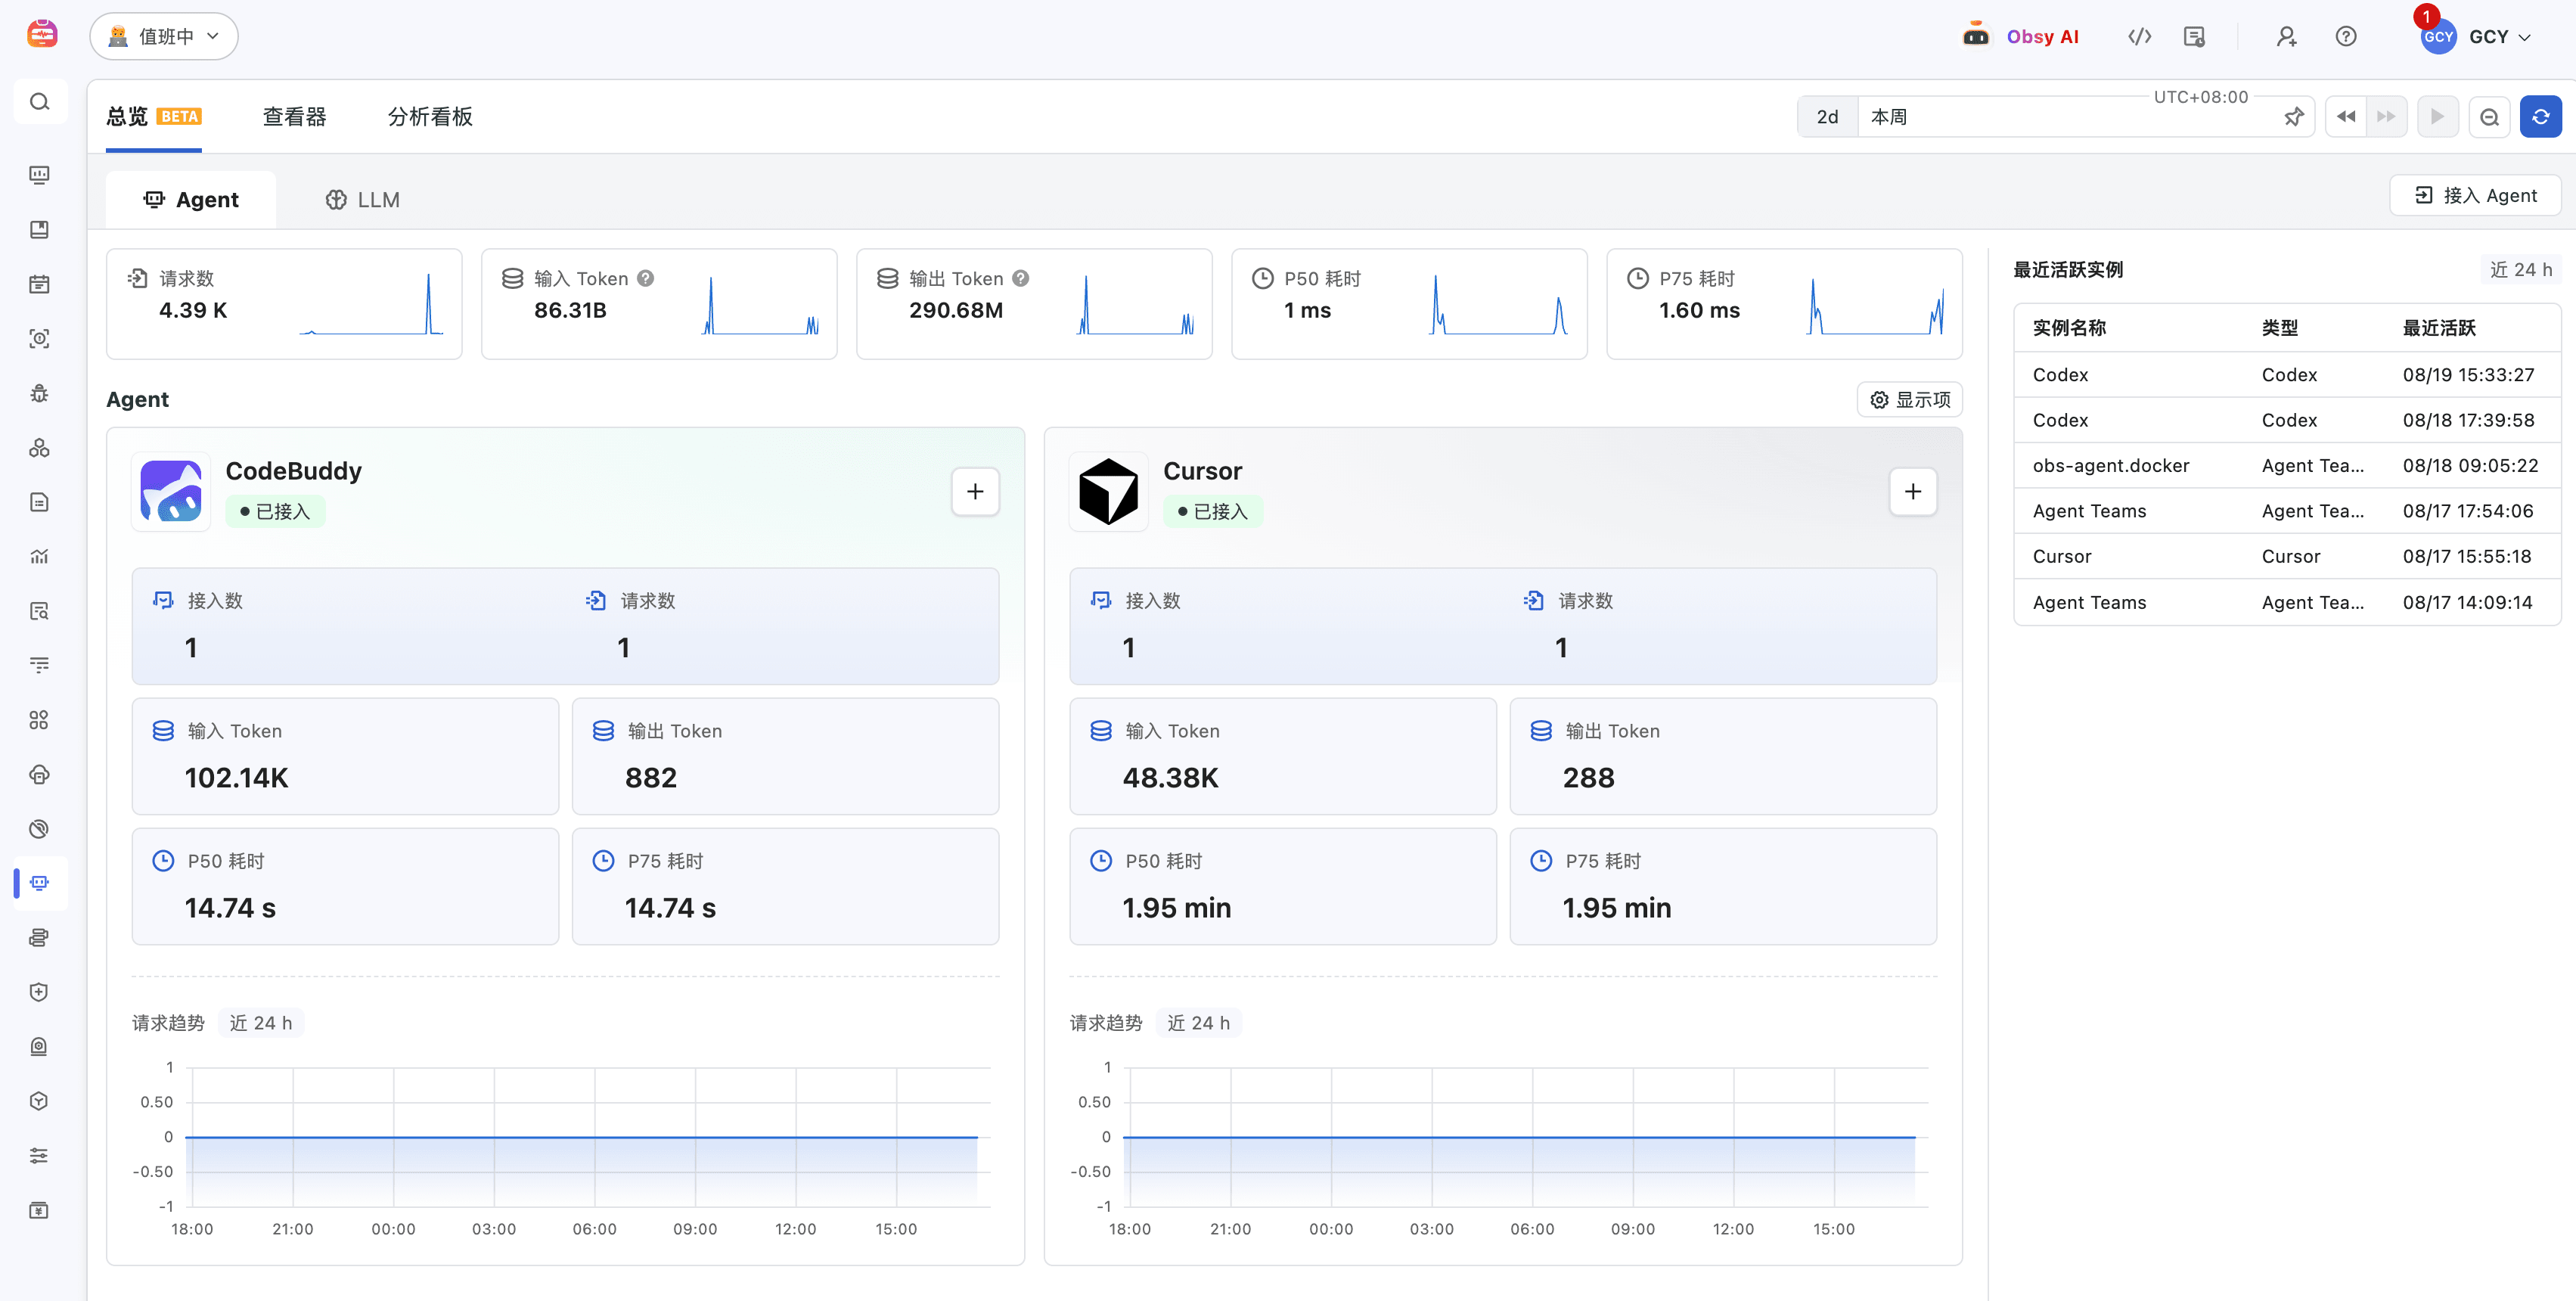Image resolution: width=2576 pixels, height=1301 pixels.
Task: Open the GCY user account menu
Action: click(x=2476, y=36)
